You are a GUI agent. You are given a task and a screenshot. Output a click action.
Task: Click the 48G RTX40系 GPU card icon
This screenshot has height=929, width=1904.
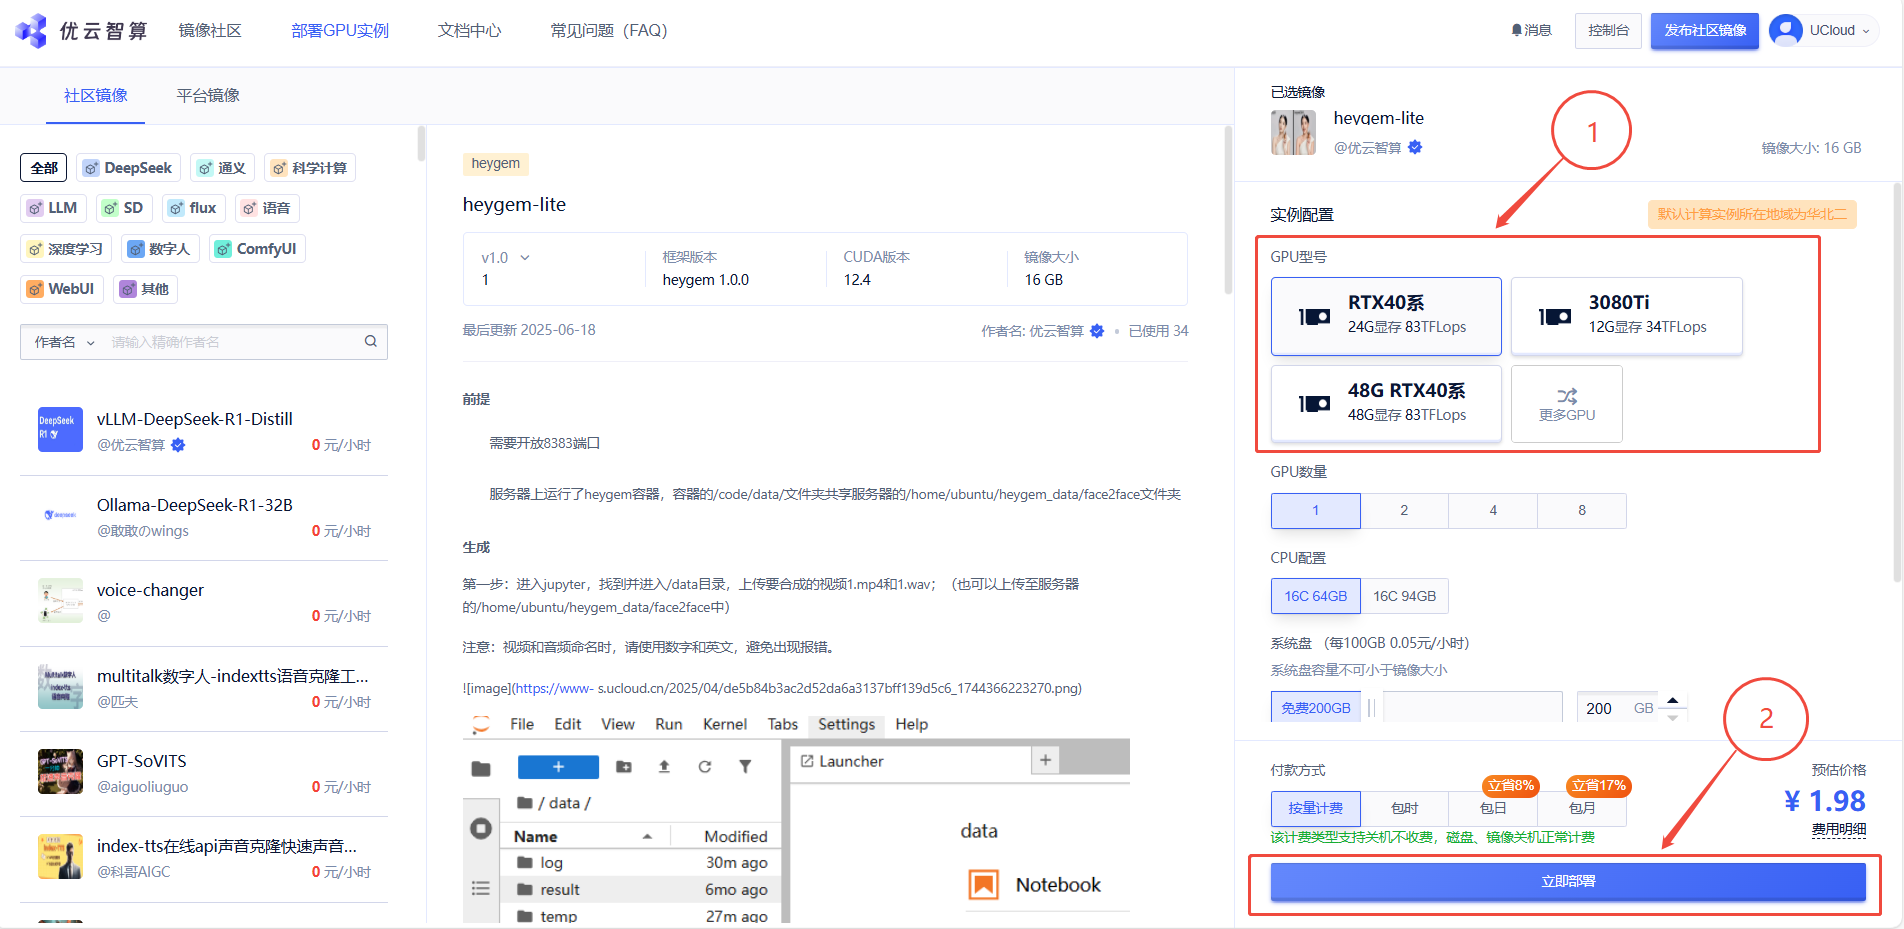[x=1314, y=404]
